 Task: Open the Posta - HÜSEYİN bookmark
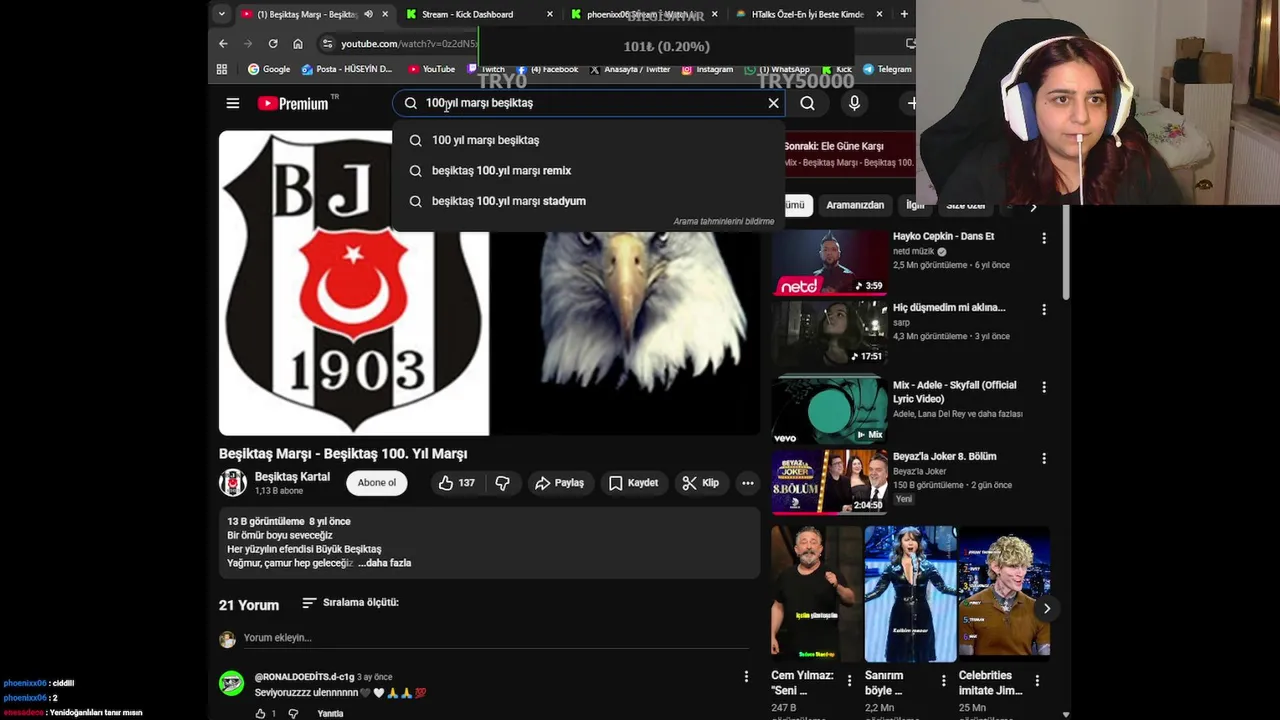[347, 69]
